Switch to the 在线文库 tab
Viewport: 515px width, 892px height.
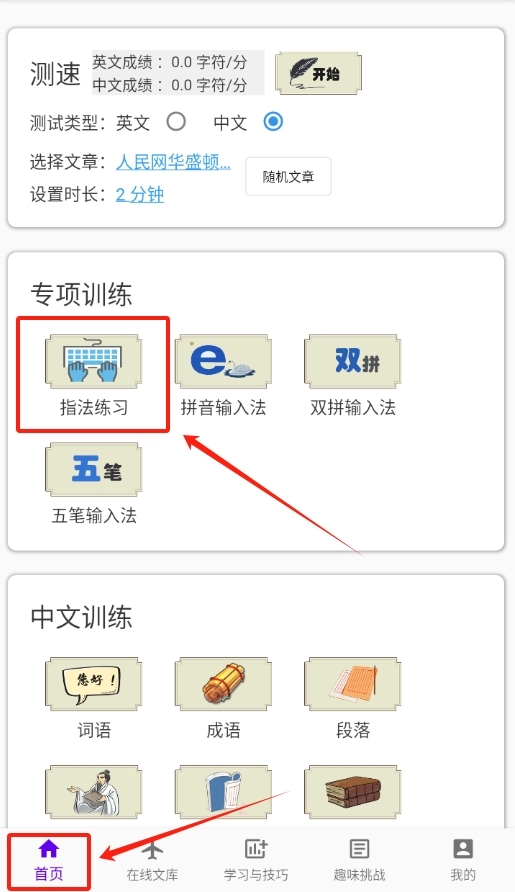(152, 860)
